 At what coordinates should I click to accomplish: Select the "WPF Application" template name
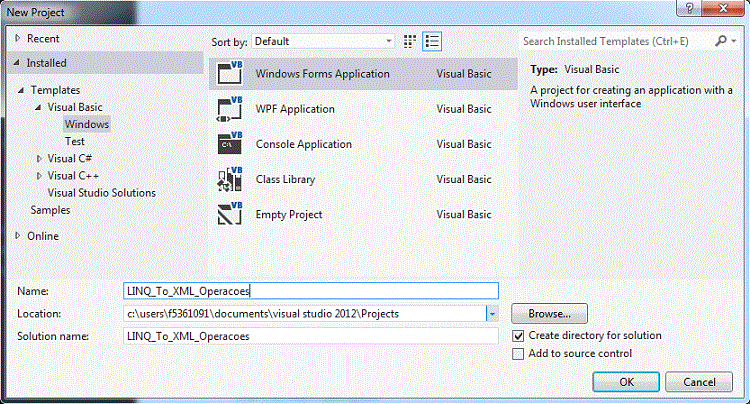click(295, 109)
